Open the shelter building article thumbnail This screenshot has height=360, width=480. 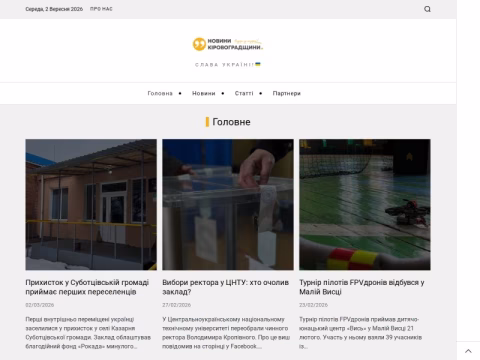[91, 204]
